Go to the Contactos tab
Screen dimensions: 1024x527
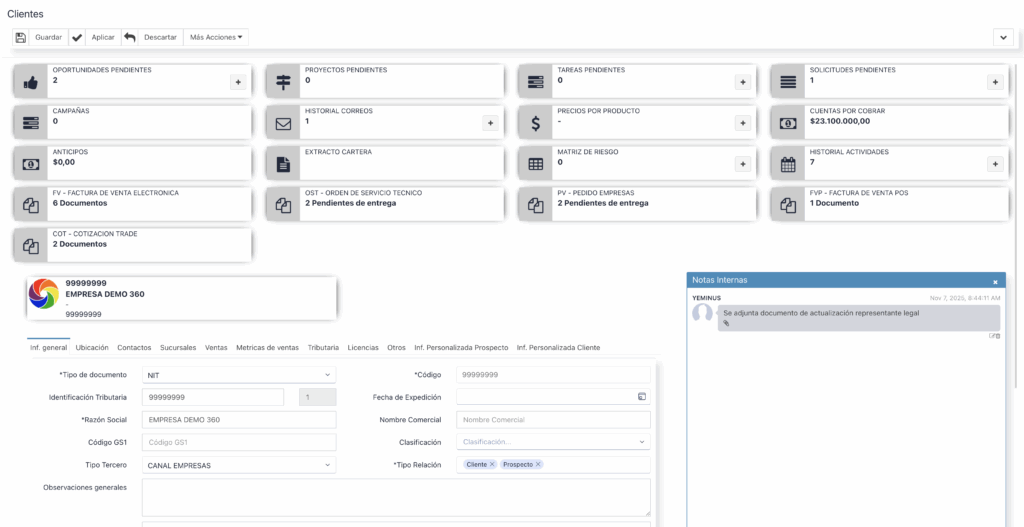[x=134, y=347]
